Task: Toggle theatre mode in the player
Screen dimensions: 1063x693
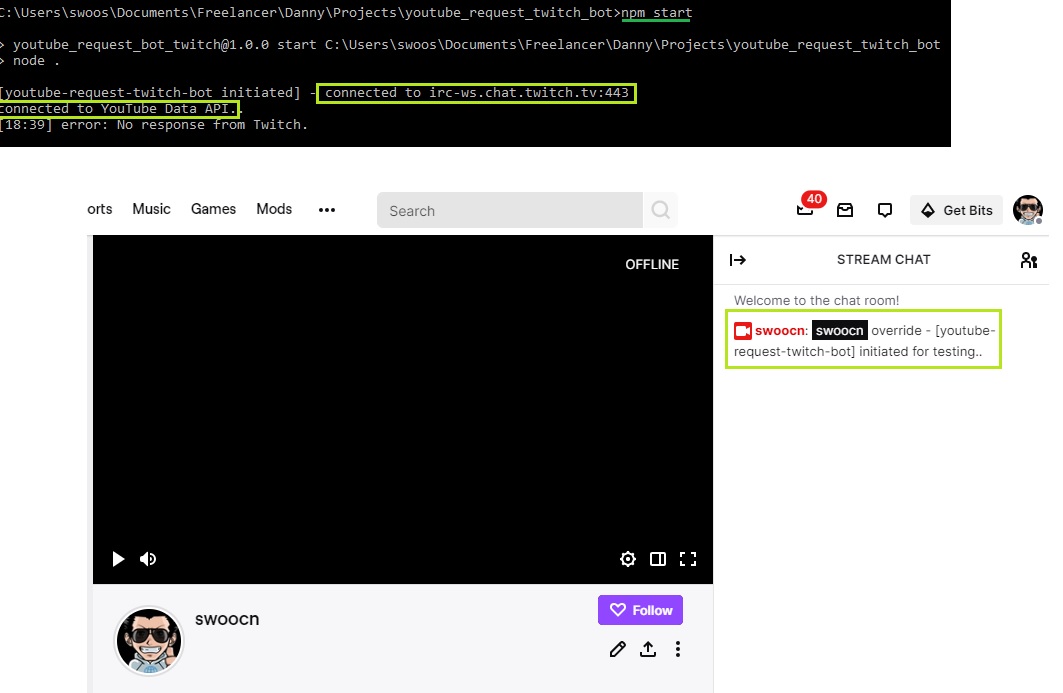Action: click(x=658, y=559)
